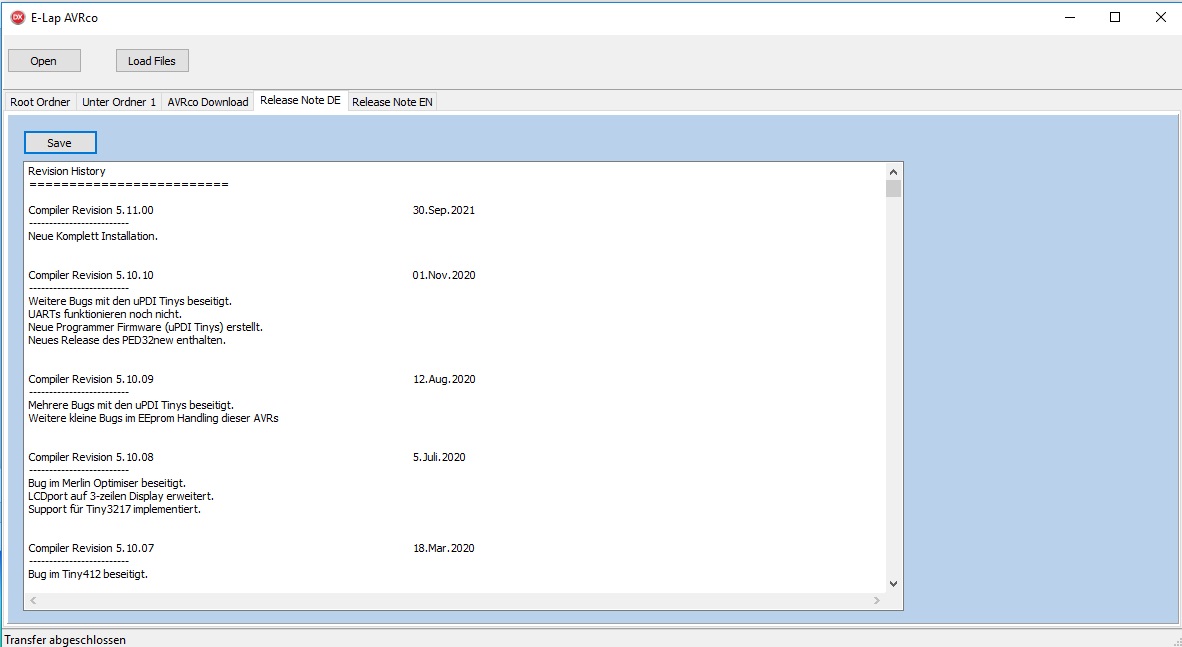The image size is (1182, 647).
Task: Click the date '5.Juli.2020'
Action: point(439,457)
